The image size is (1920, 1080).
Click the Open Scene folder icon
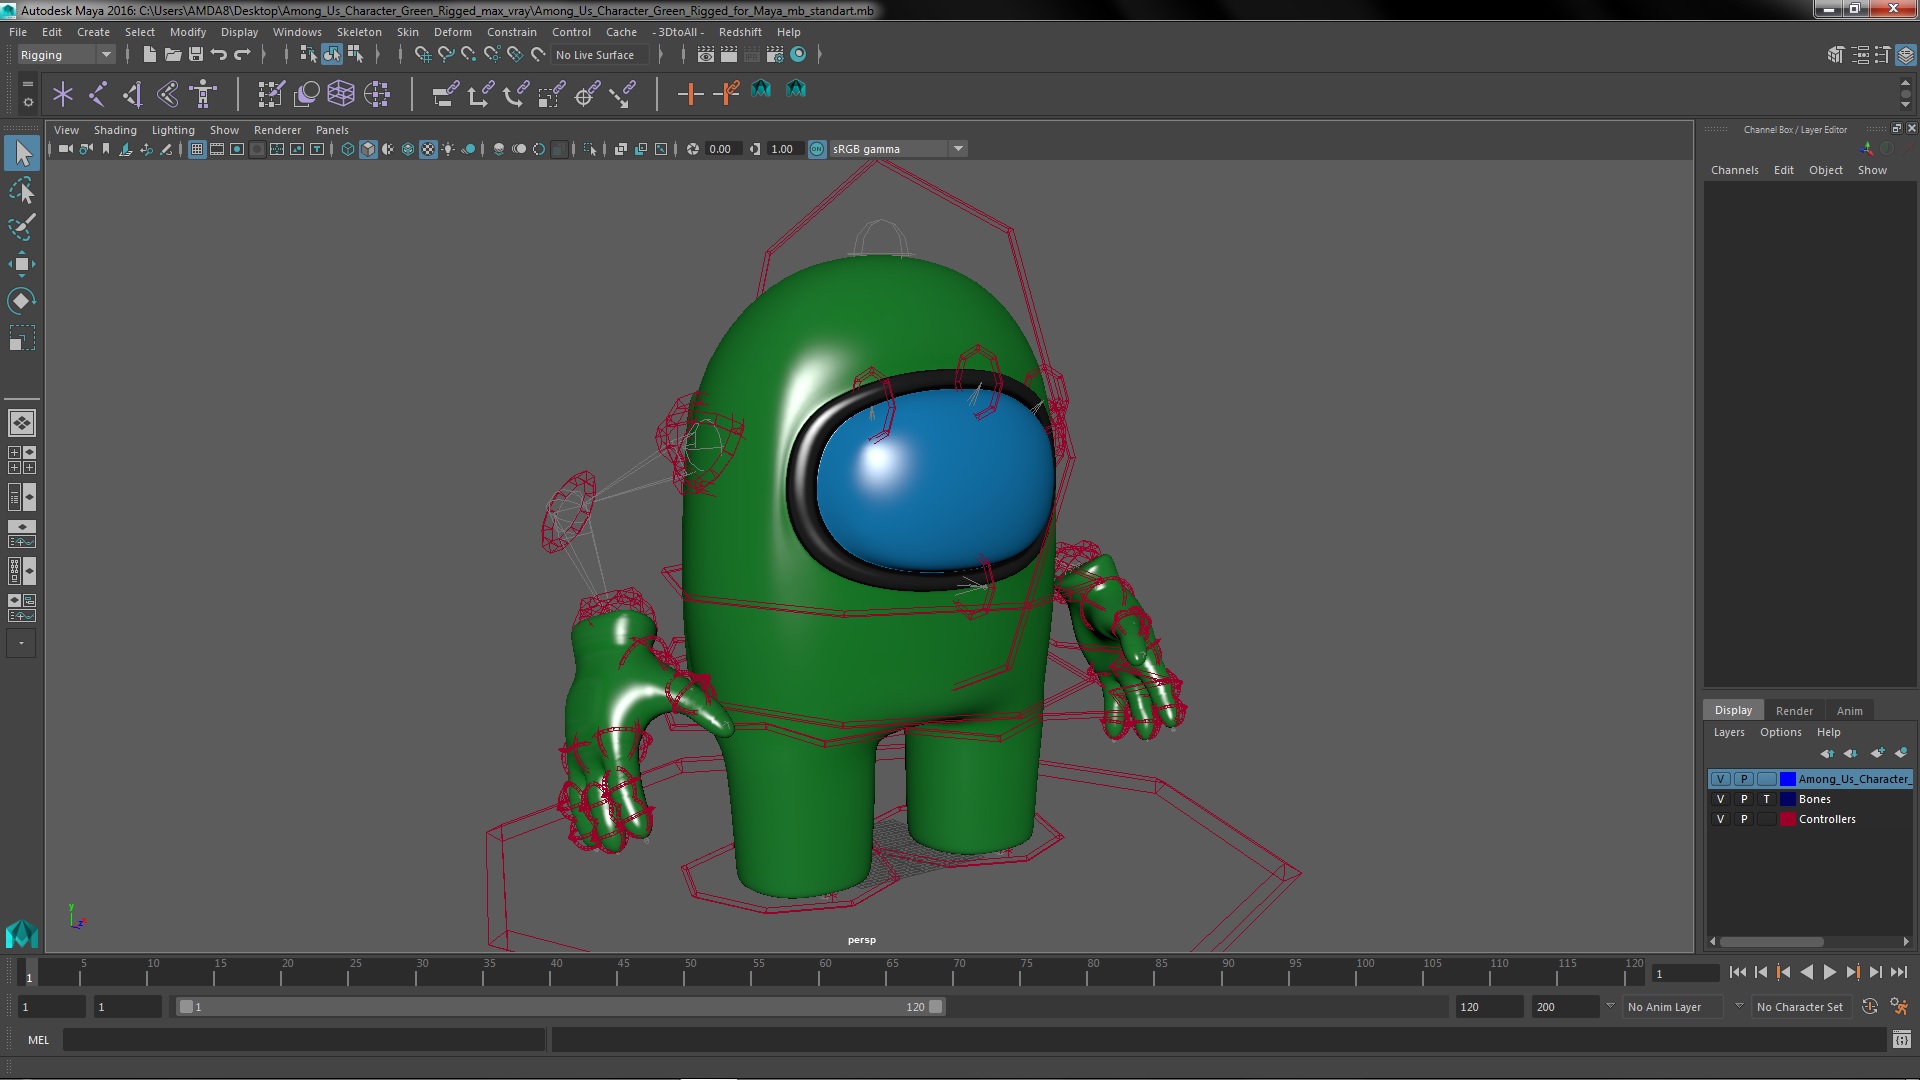(x=172, y=55)
